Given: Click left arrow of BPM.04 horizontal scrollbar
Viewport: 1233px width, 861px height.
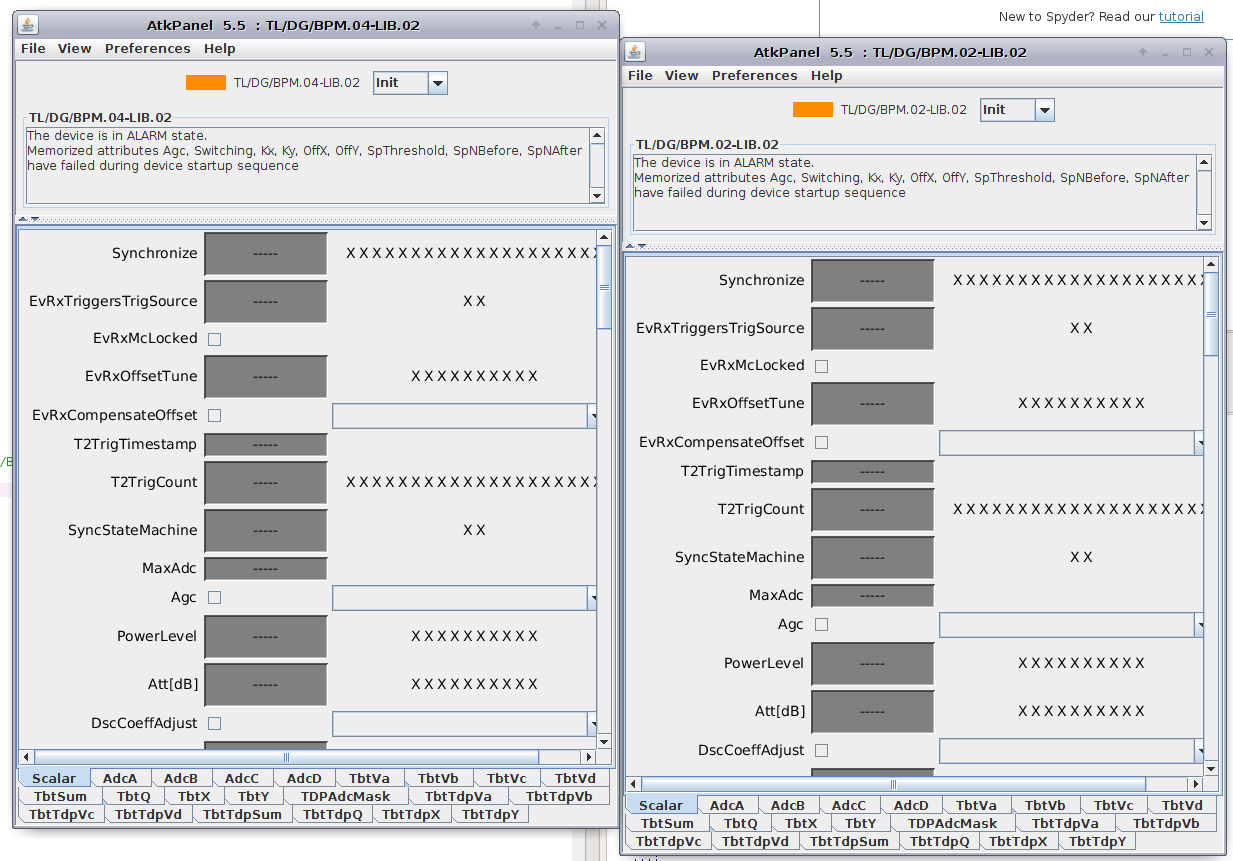Looking at the screenshot, I should click(26, 757).
